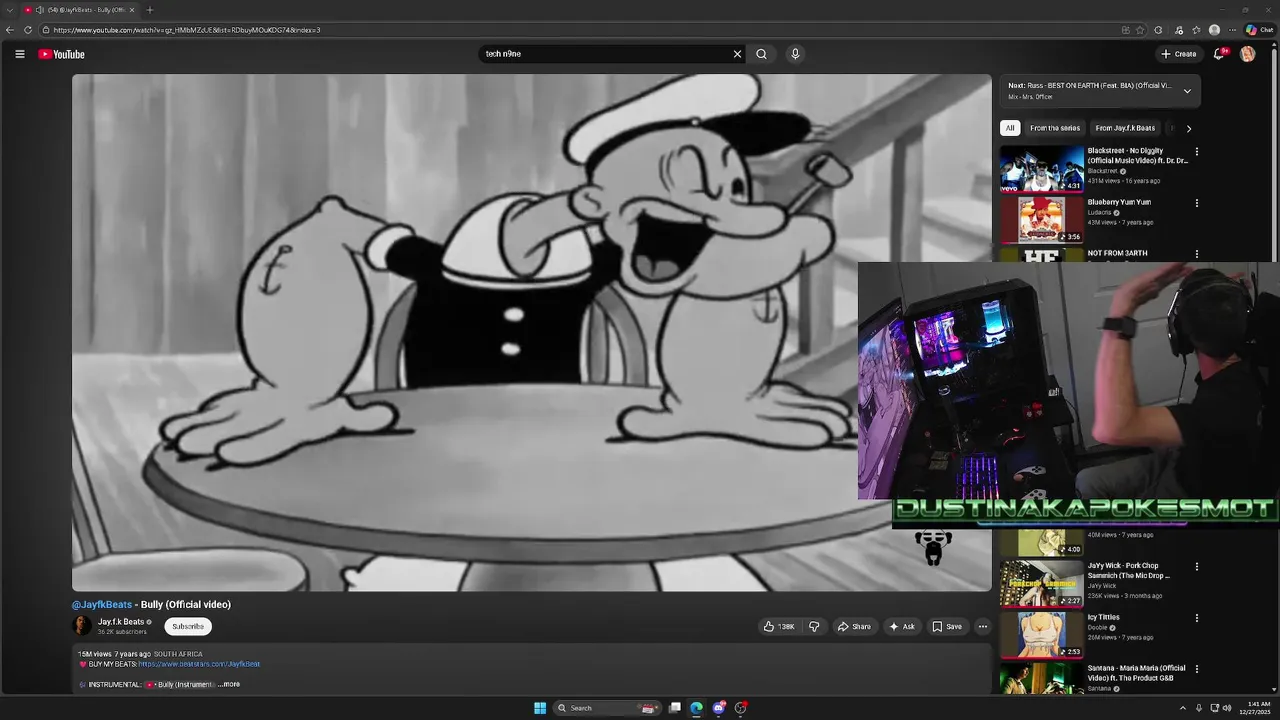Screen dimensions: 1280x720
Task: Clear the search box text
Action: [x=737, y=54]
